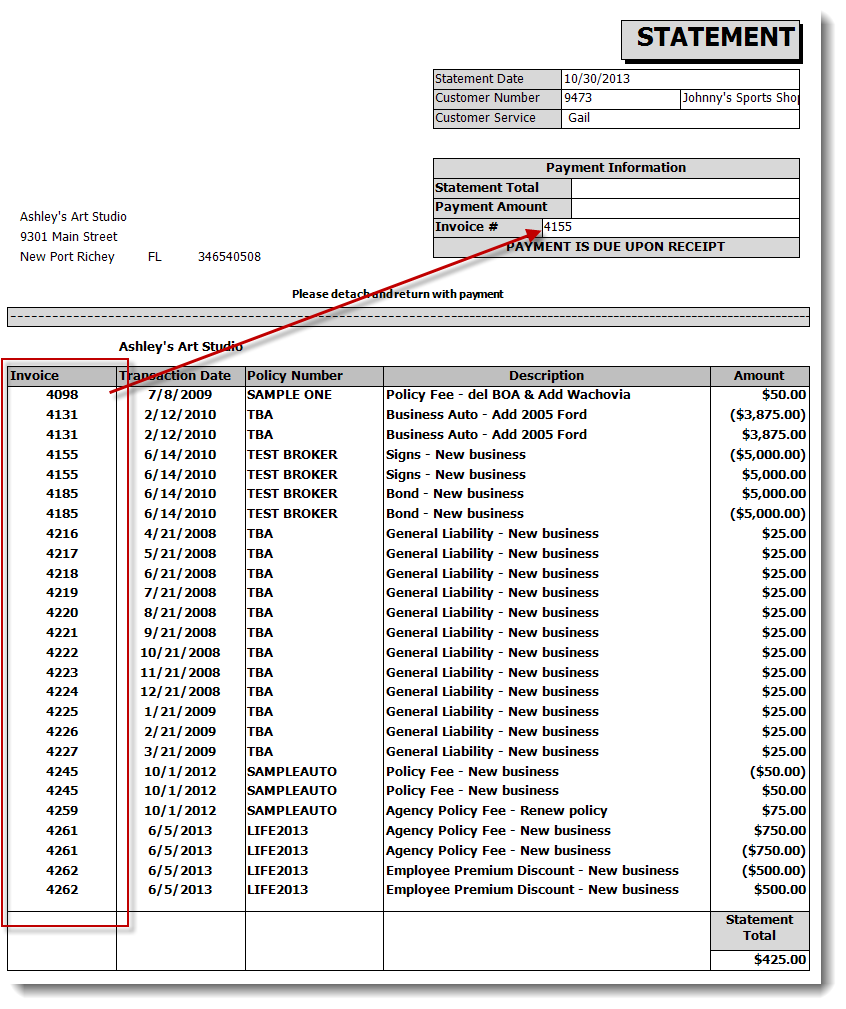Image resolution: width=846 pixels, height=1009 pixels.
Task: Click the $75.00 amount
Action: point(784,811)
